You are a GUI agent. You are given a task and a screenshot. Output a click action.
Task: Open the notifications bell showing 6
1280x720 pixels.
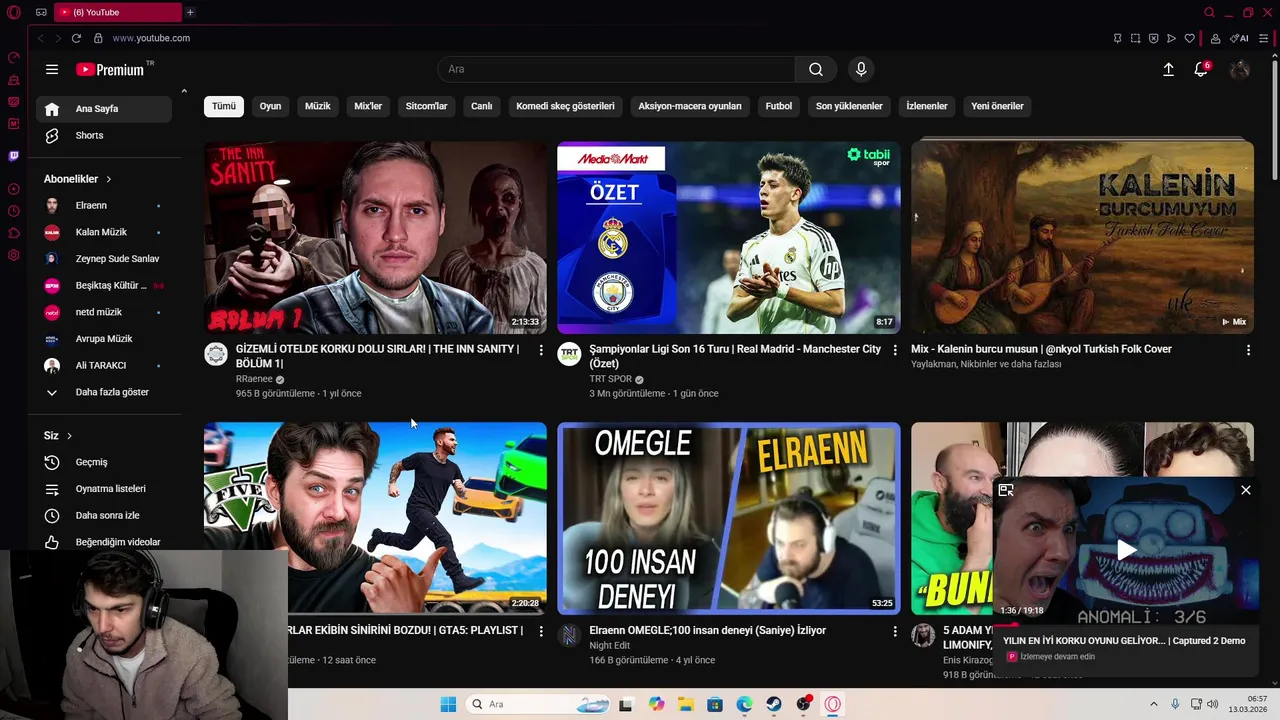coord(1201,69)
